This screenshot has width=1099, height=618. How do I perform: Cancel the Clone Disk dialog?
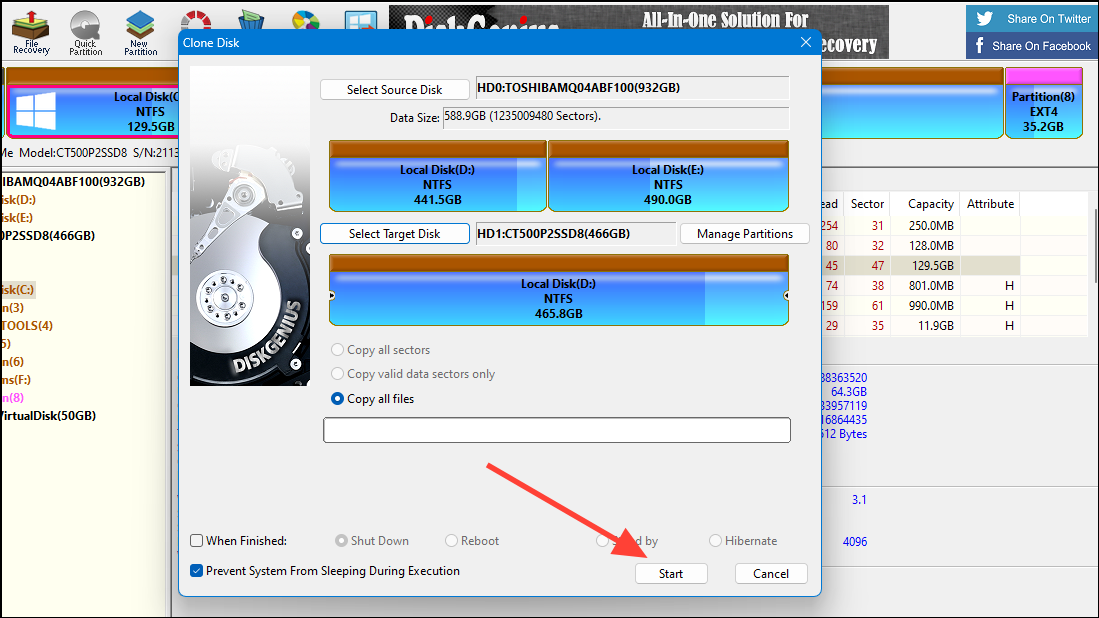point(771,573)
